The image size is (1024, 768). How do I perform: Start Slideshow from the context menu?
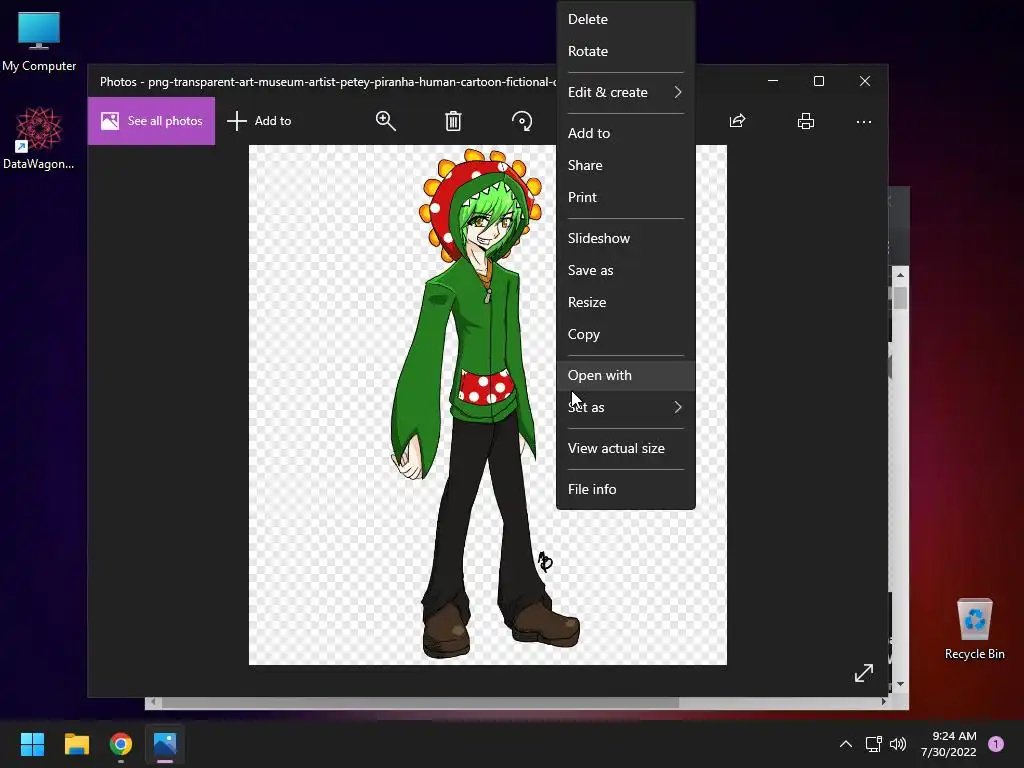[626, 238]
